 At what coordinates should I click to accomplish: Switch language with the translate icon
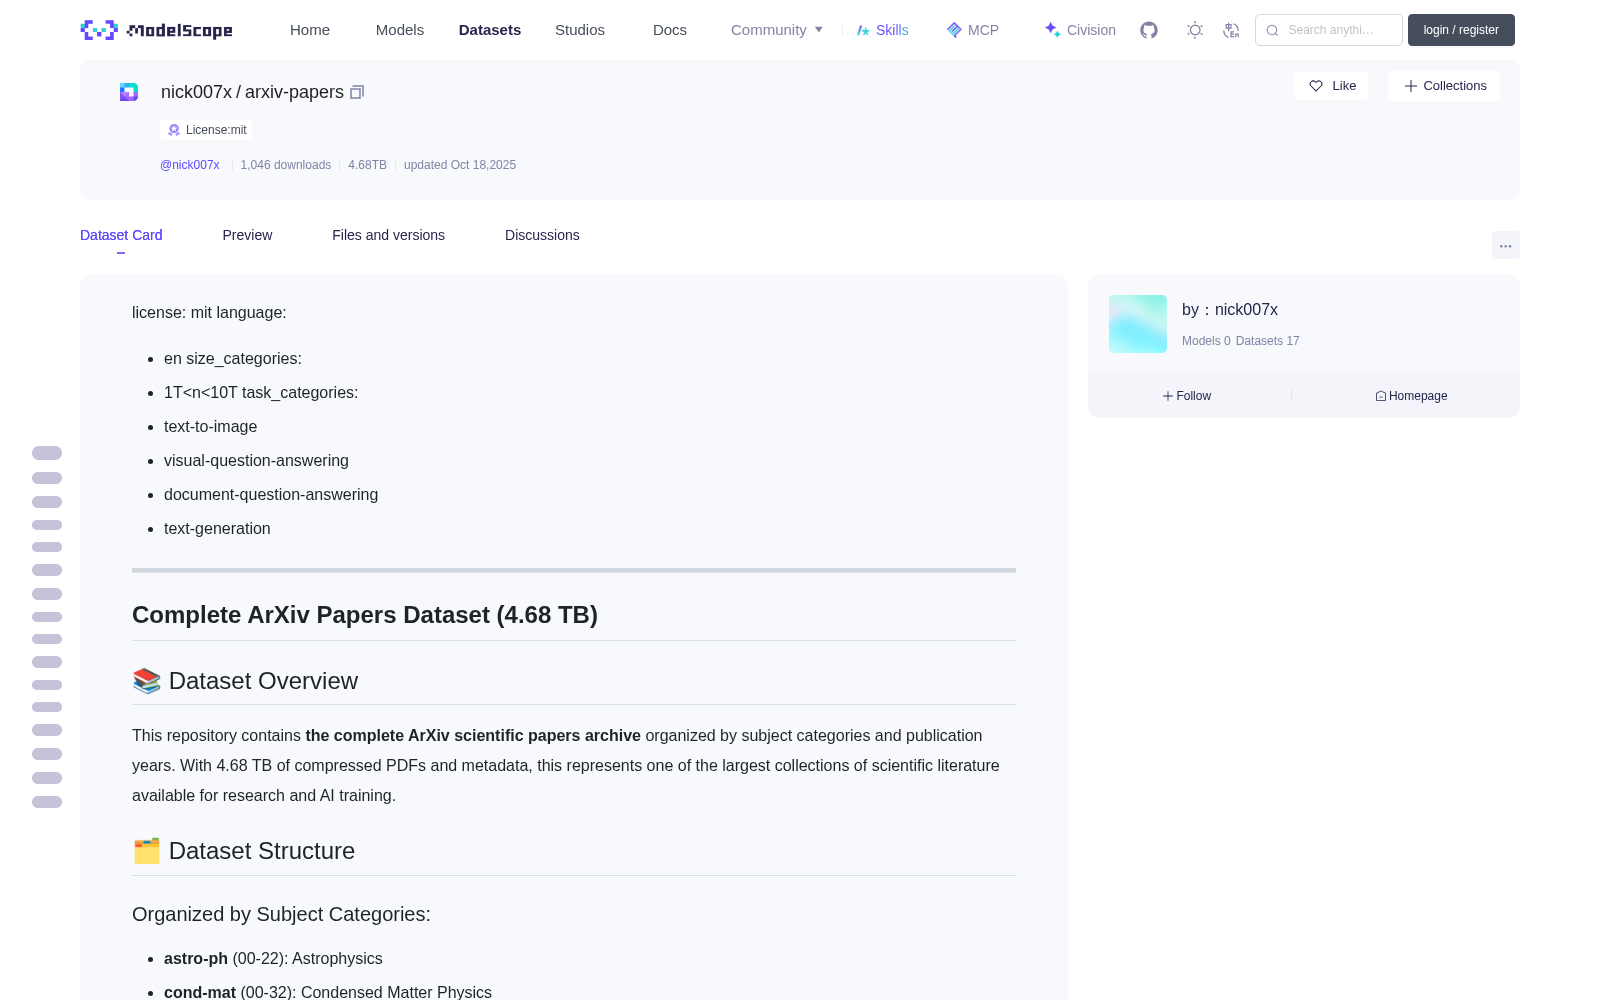coord(1232,30)
